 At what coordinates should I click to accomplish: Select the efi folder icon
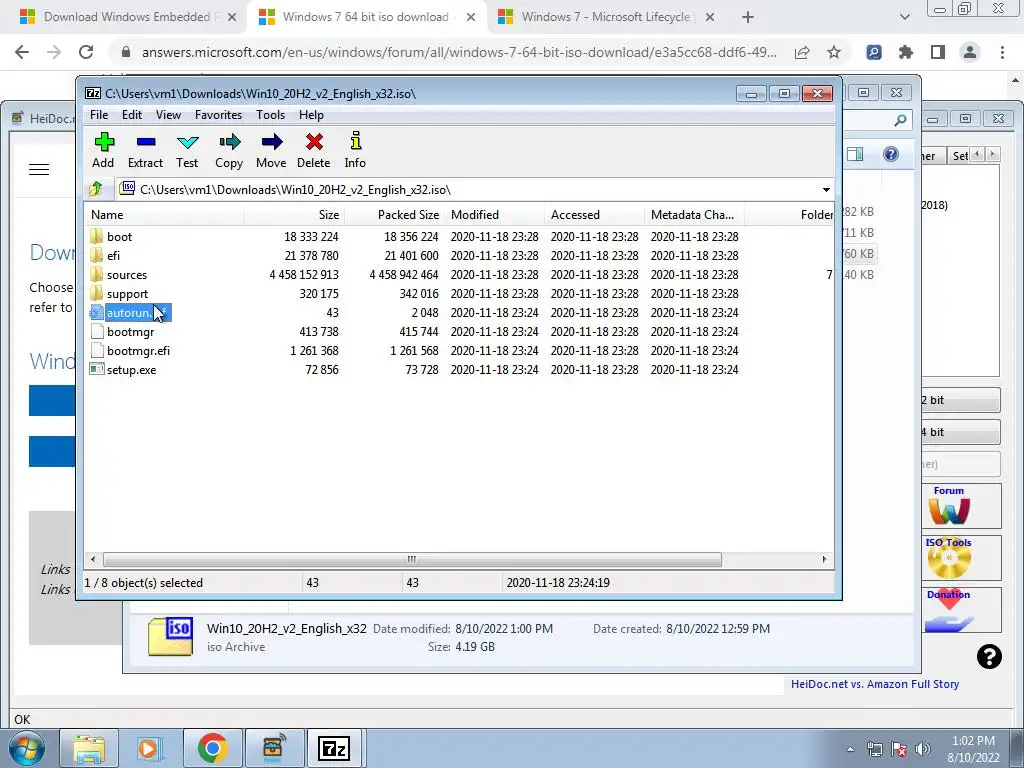pyautogui.click(x=97, y=255)
